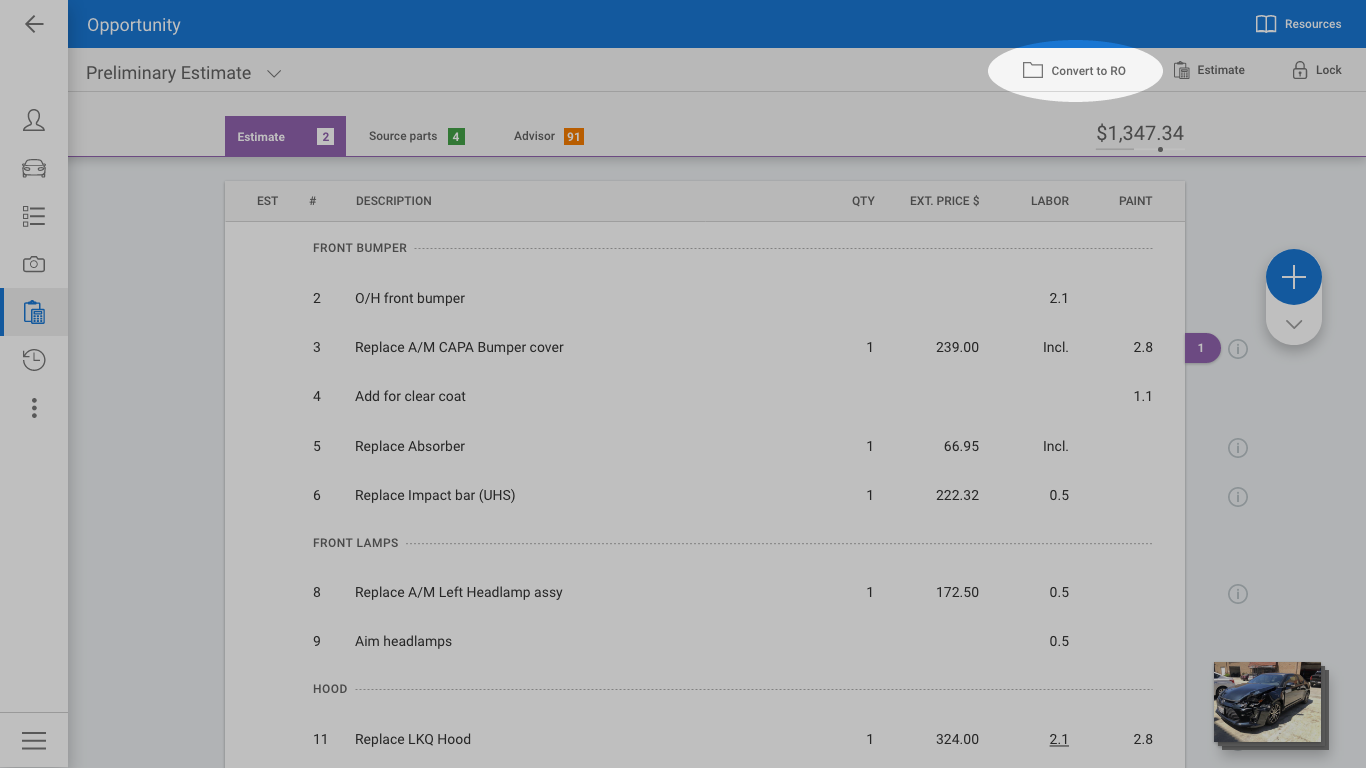
Task: Expand the Preliminary Estimate dropdown
Action: (274, 73)
